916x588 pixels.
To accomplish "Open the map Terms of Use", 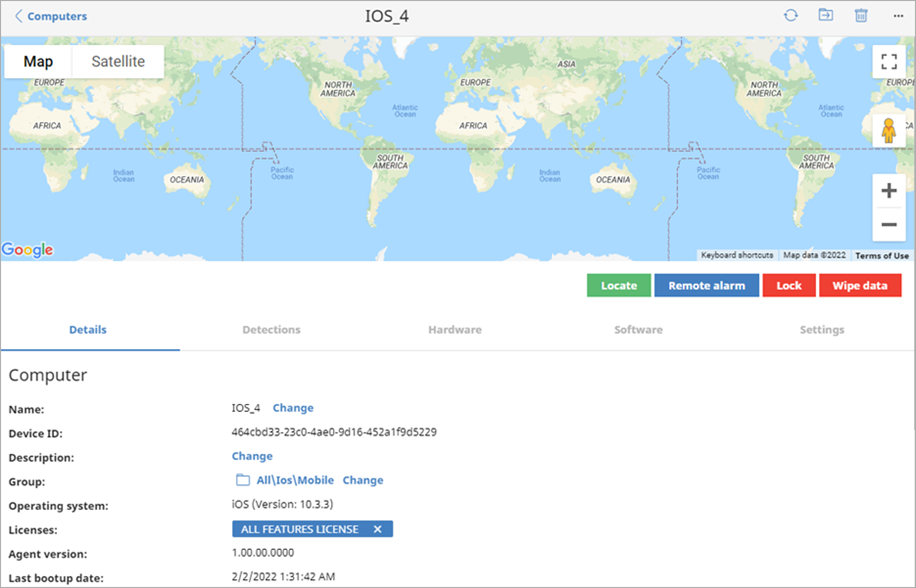I will coord(882,255).
